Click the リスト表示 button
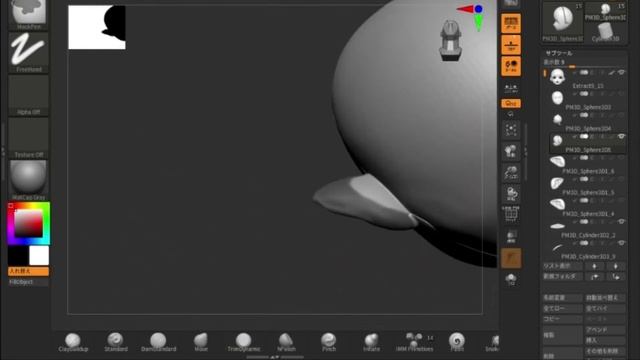 pyautogui.click(x=562, y=266)
